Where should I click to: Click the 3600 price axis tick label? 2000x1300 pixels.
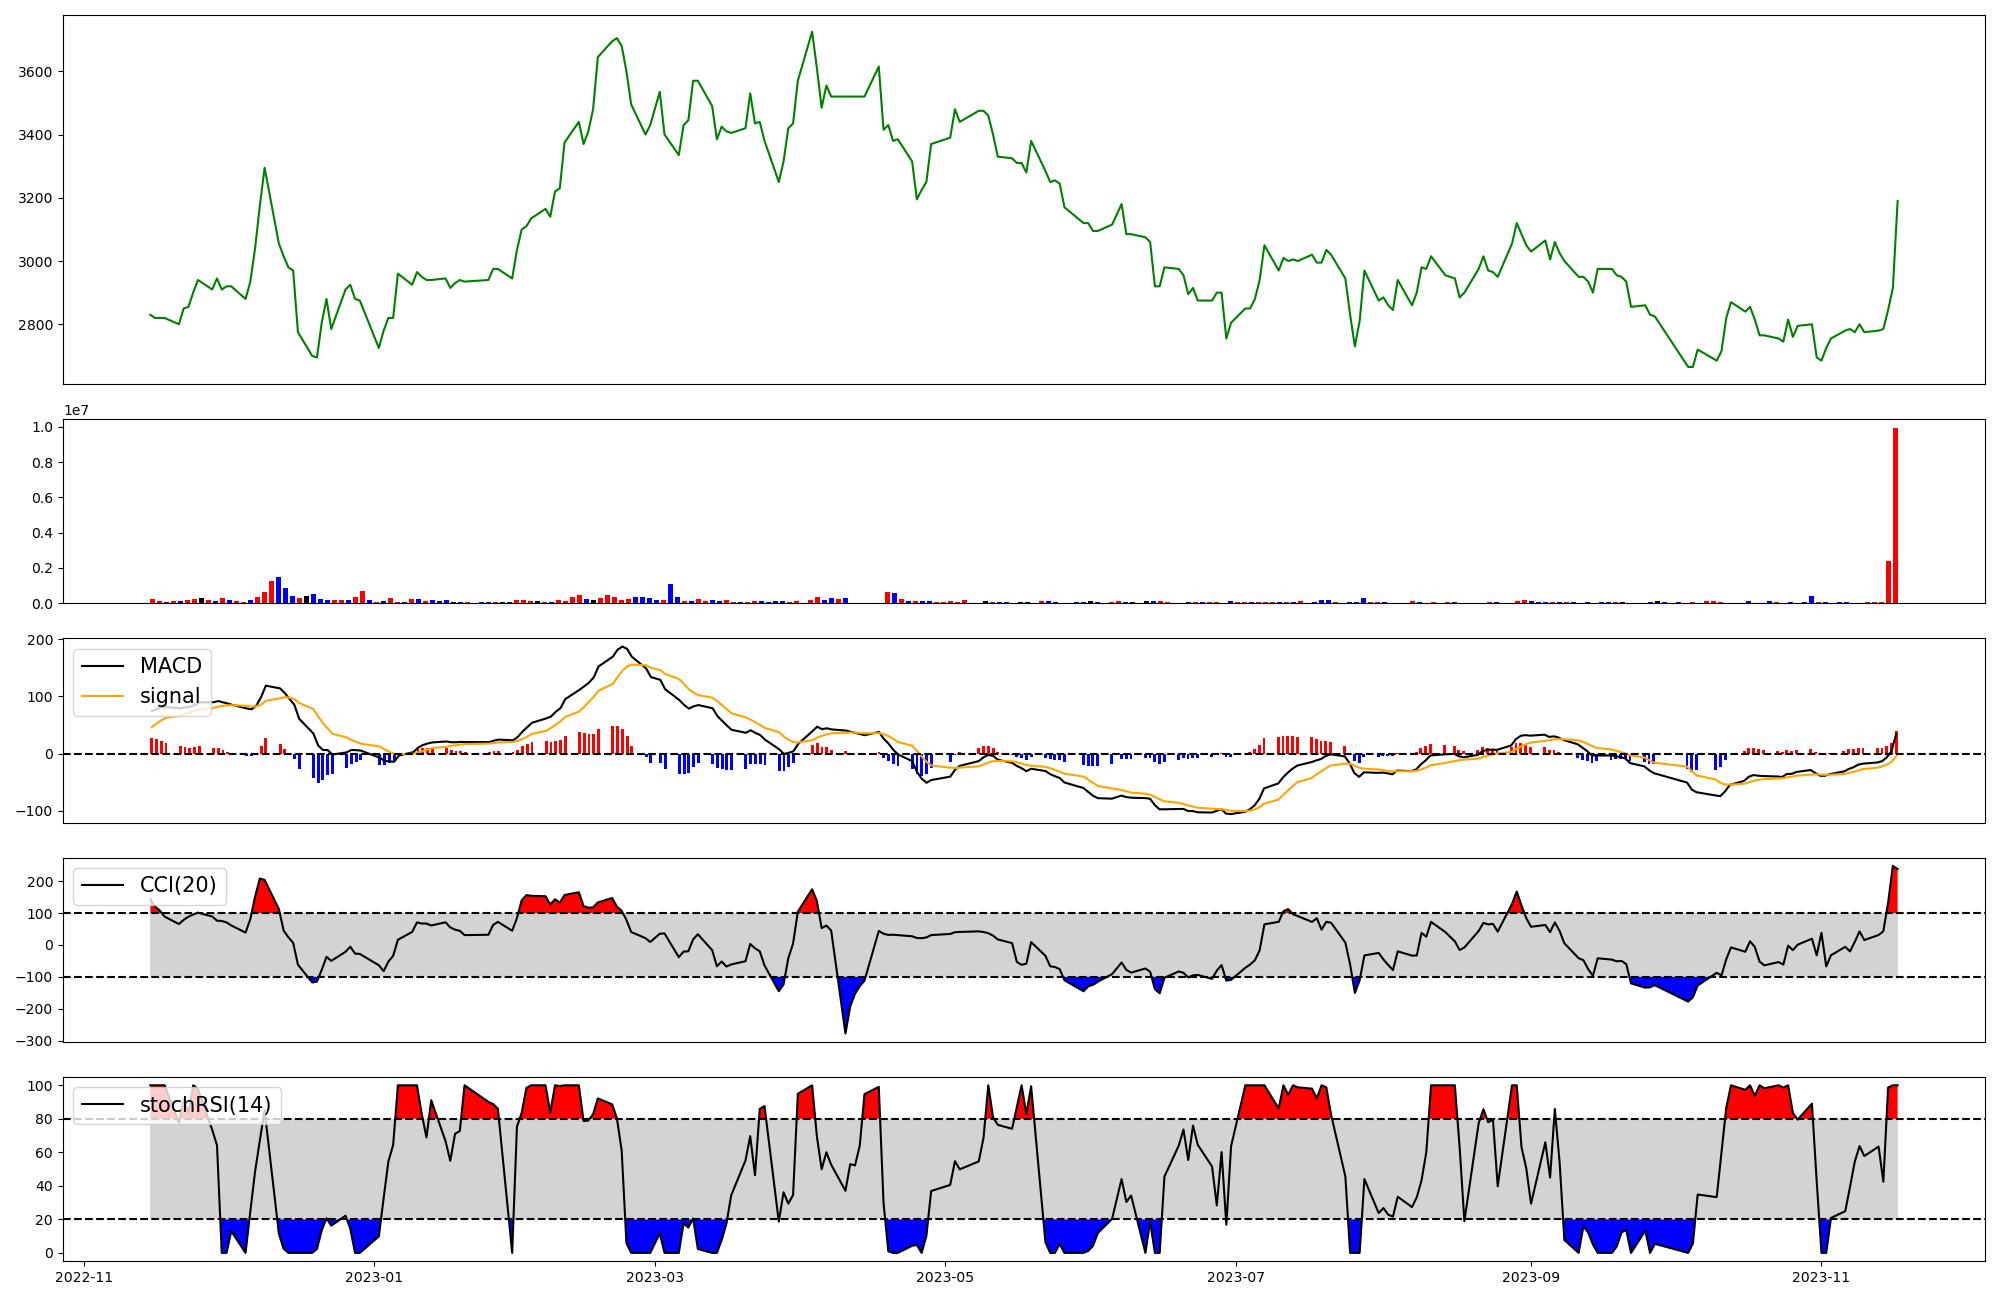click(x=35, y=72)
